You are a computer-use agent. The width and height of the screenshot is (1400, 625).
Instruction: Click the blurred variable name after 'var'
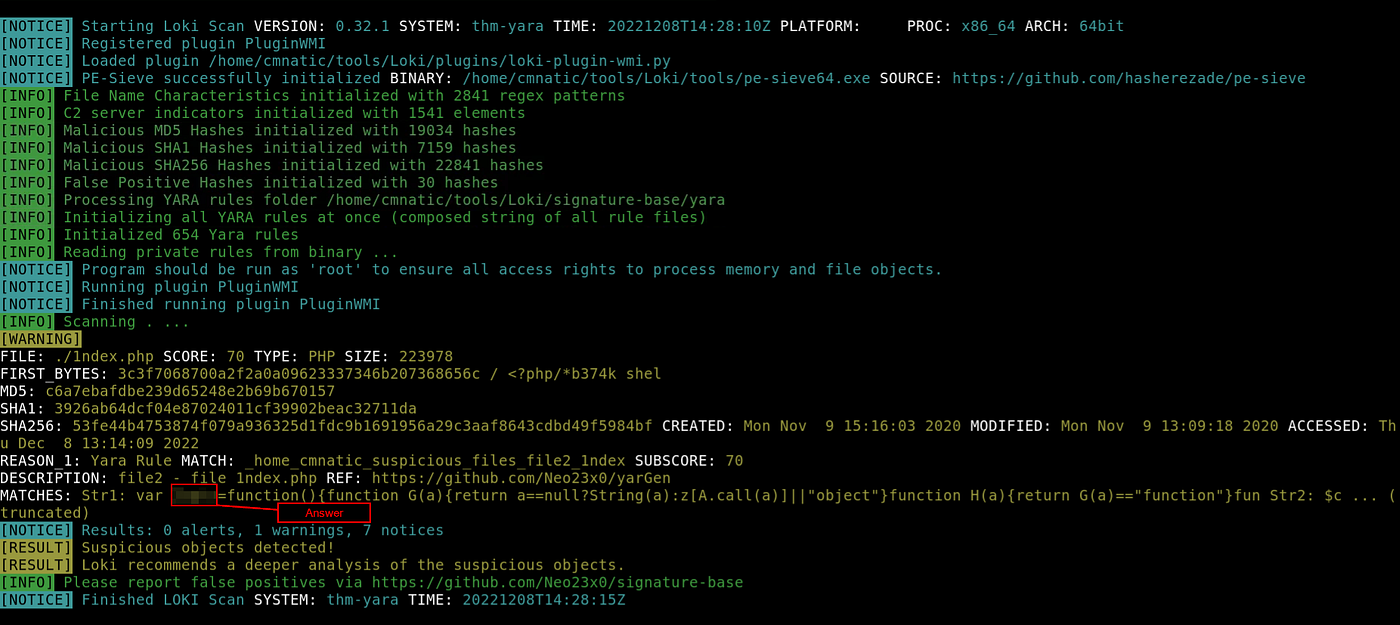194,495
